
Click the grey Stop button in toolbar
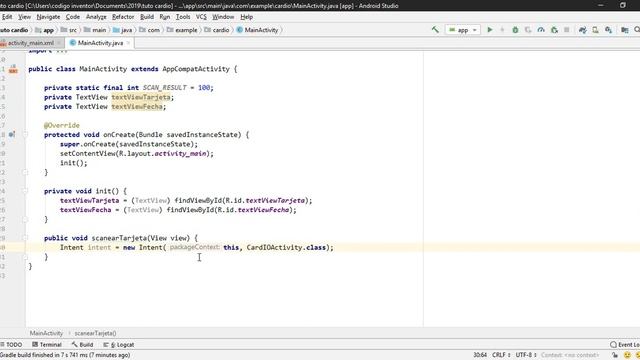pos(567,30)
